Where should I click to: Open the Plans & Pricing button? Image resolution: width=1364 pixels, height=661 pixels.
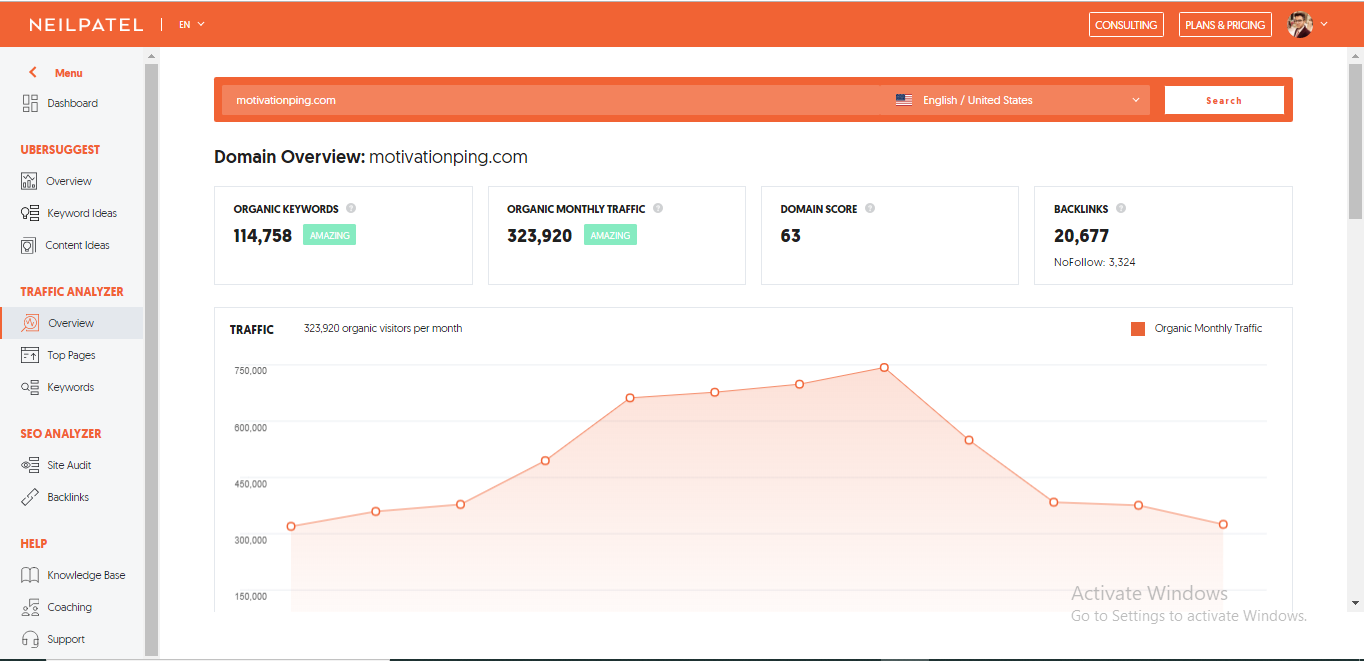tap(1225, 25)
